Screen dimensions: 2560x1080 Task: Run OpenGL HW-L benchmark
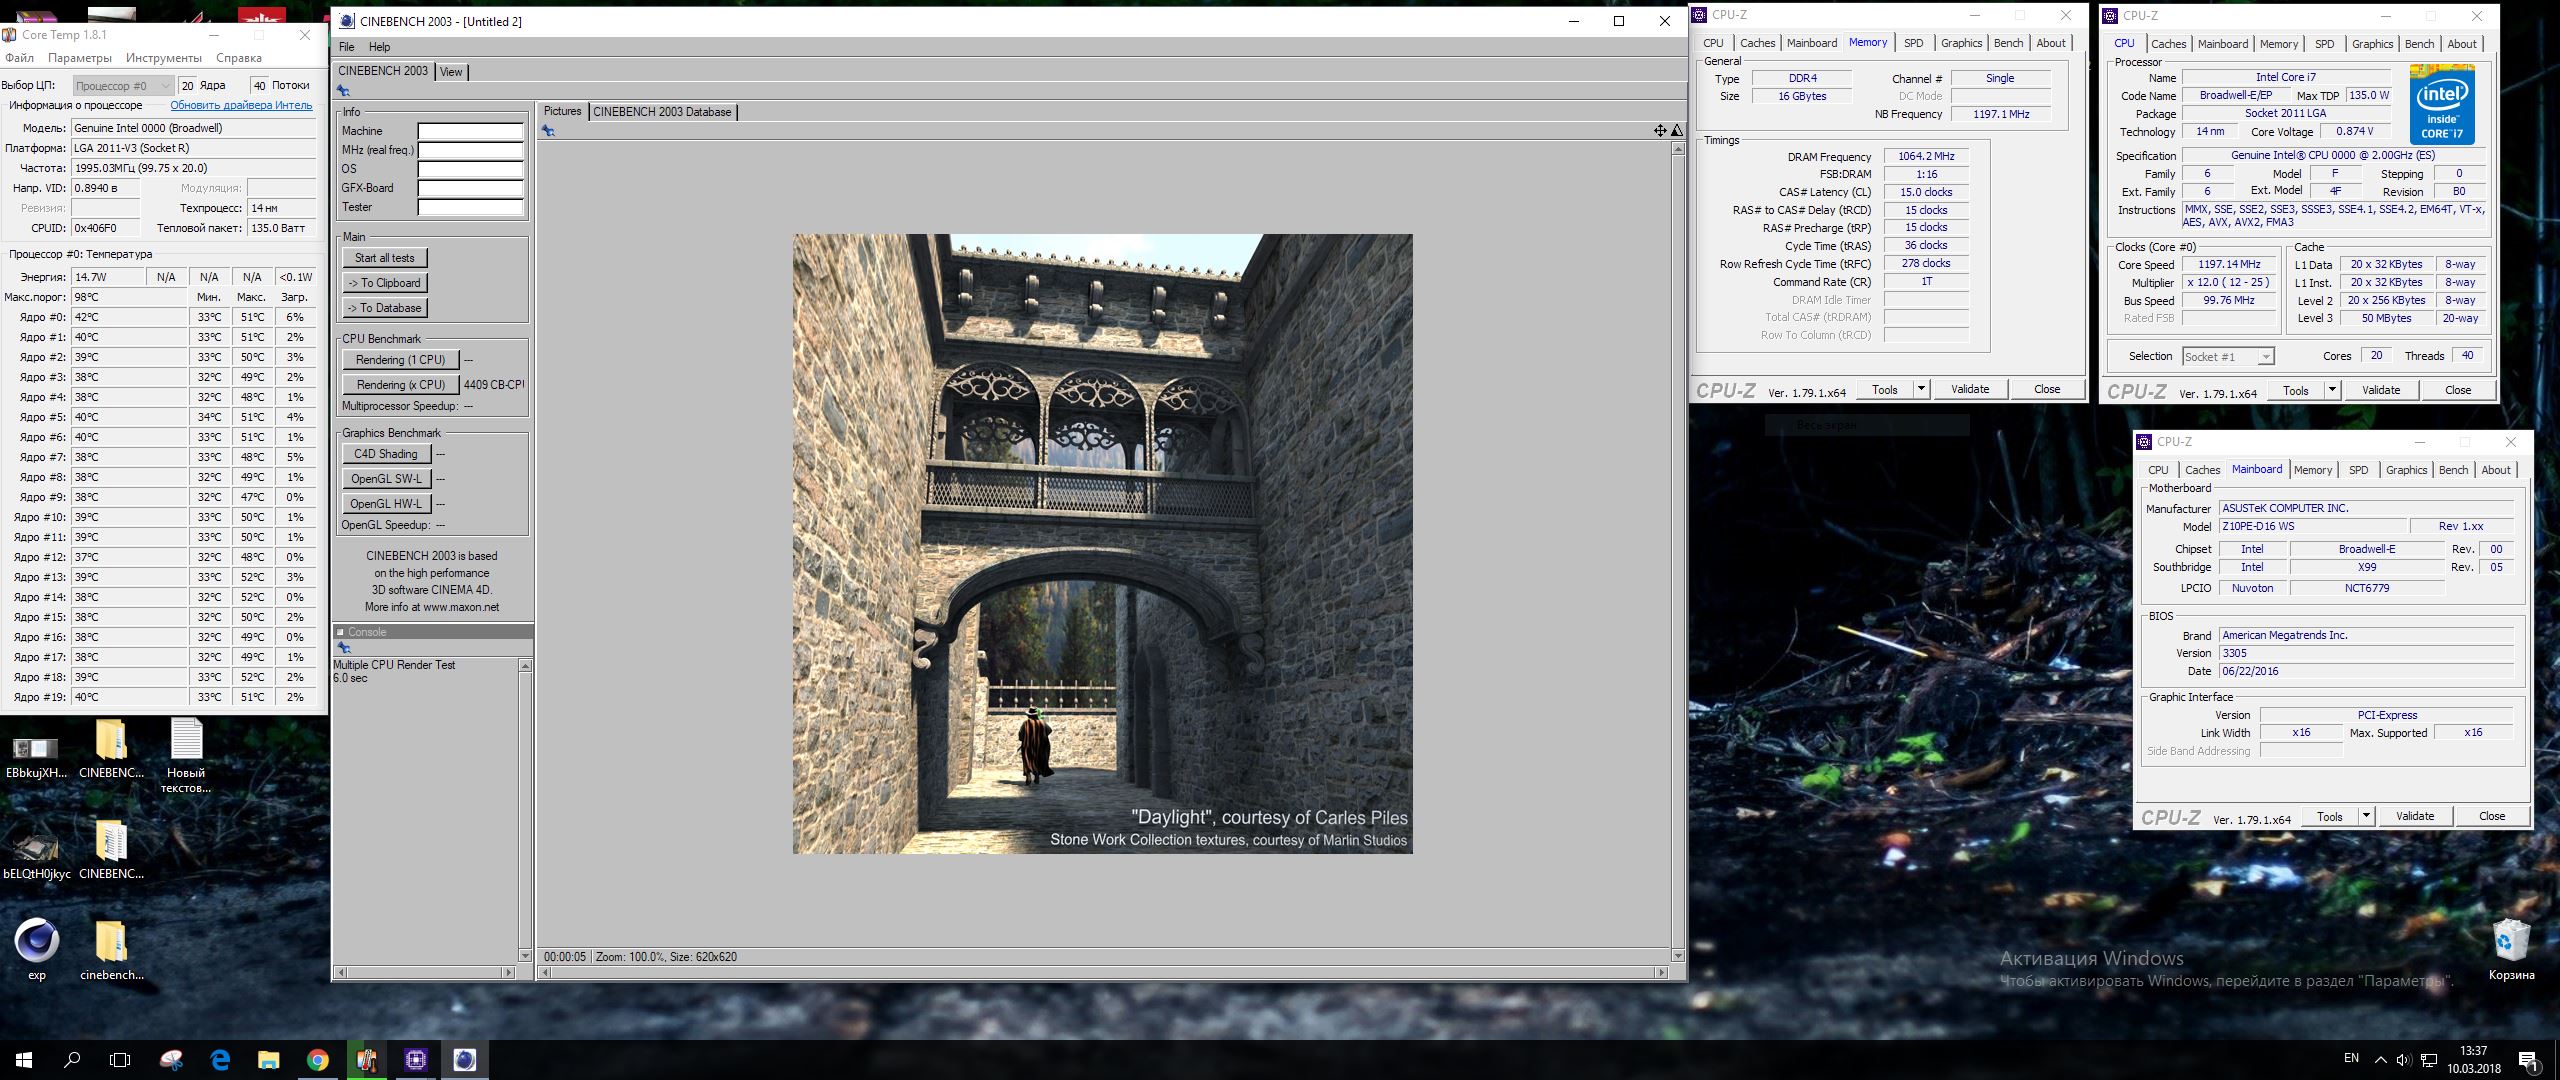coord(386,504)
